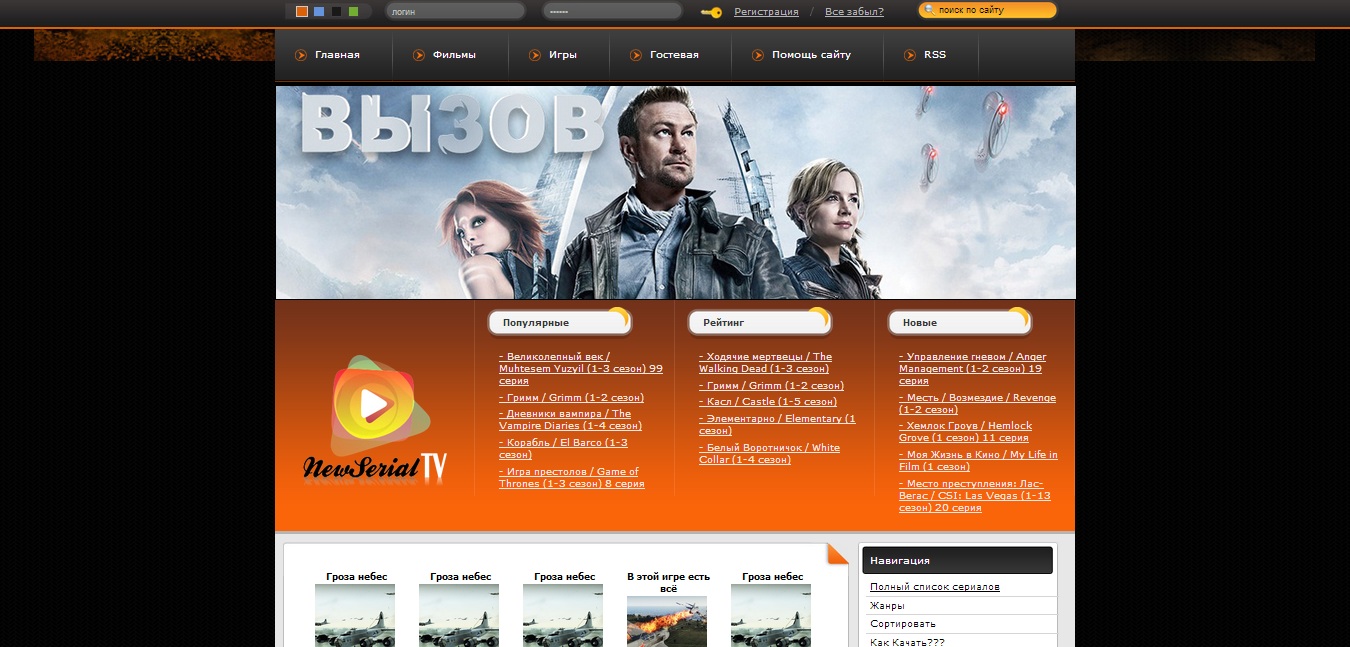Viewport: 1350px width, 647px height.
Task: Focus the password input field
Action: coord(612,12)
